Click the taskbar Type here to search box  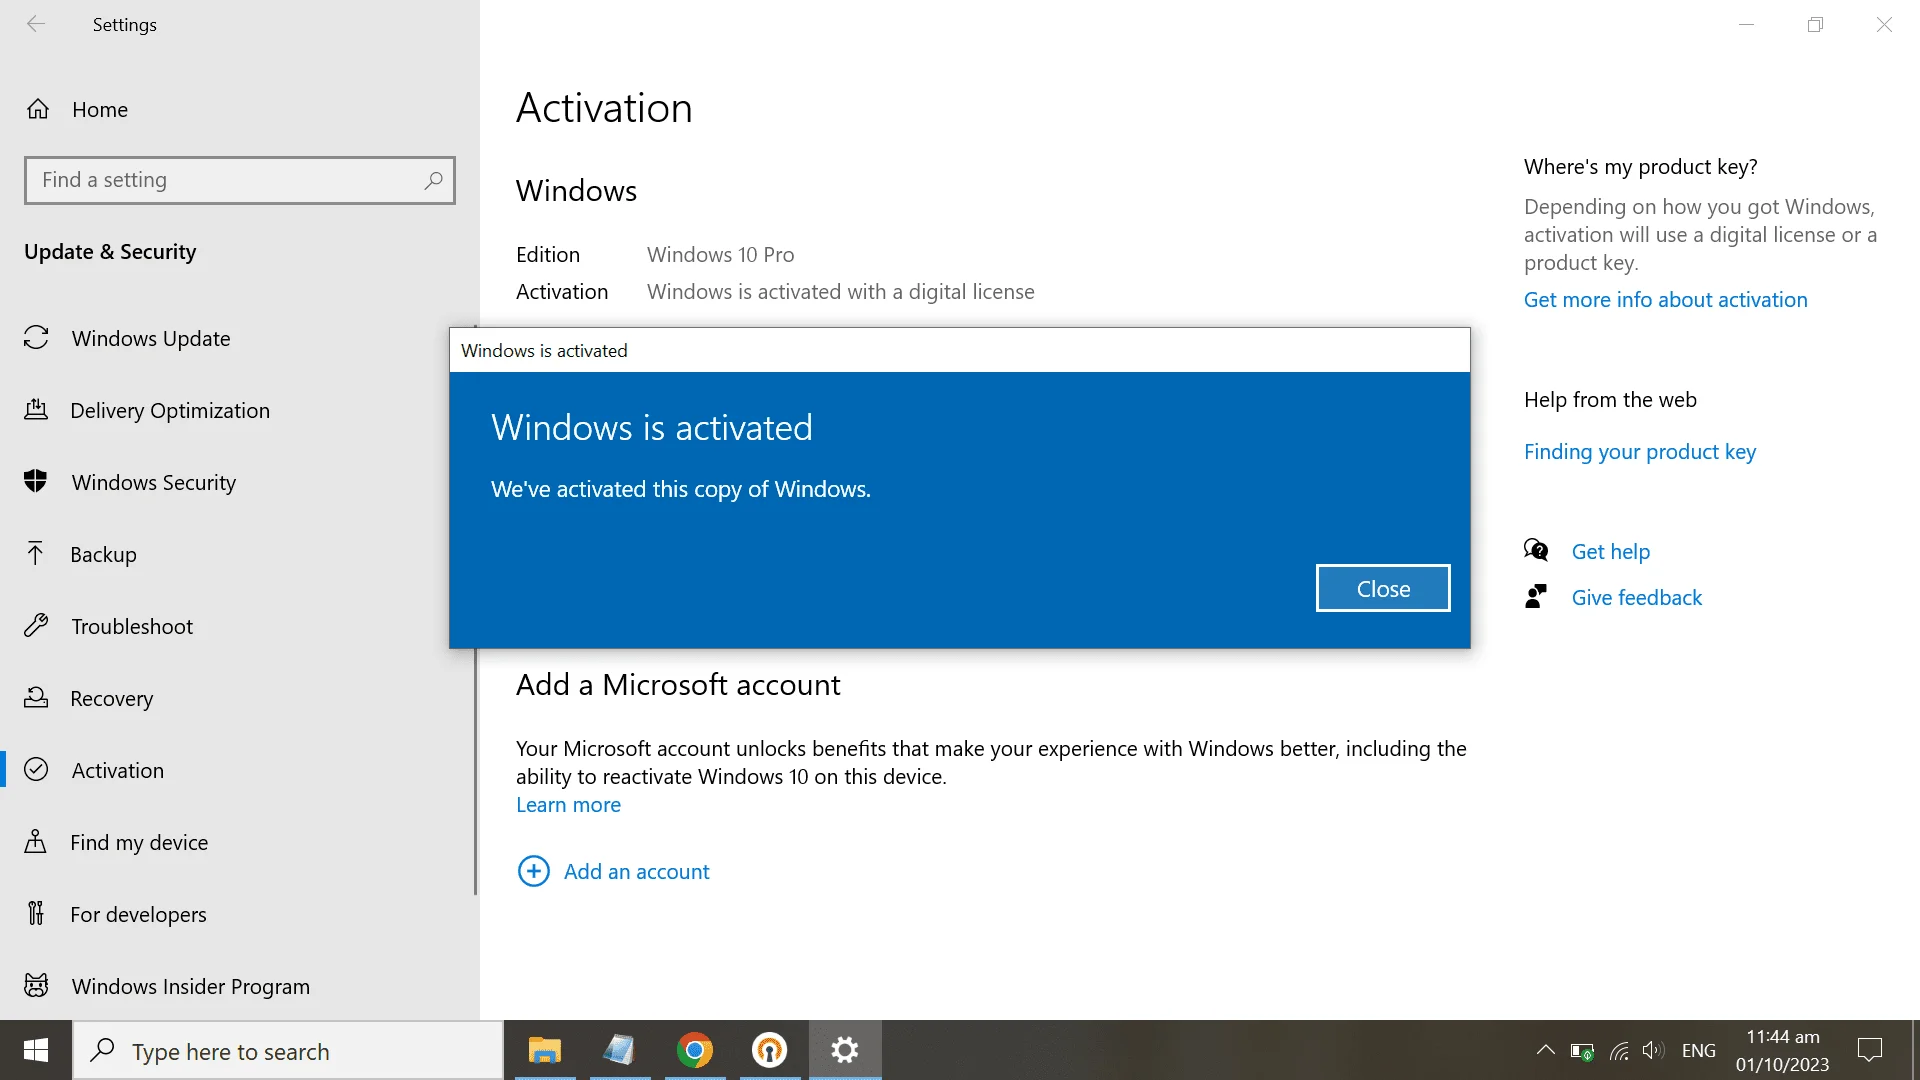[x=288, y=1050]
